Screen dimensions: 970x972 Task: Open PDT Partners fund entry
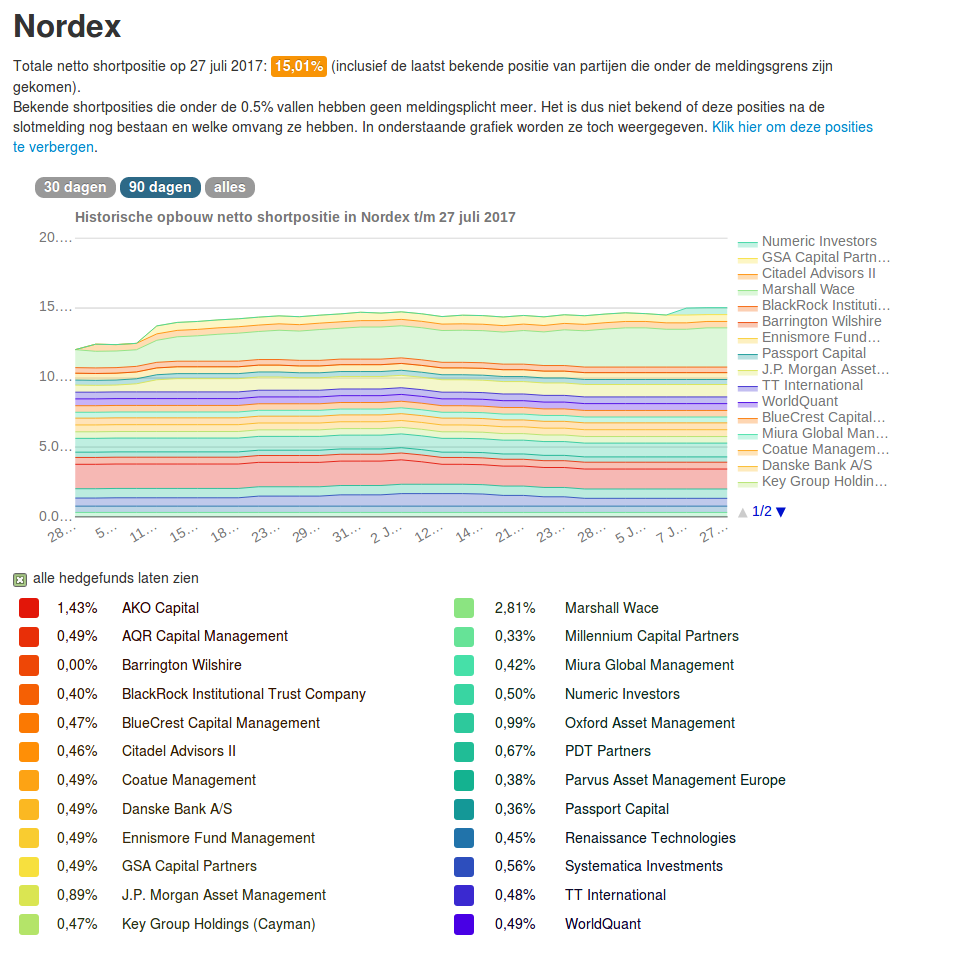607,751
